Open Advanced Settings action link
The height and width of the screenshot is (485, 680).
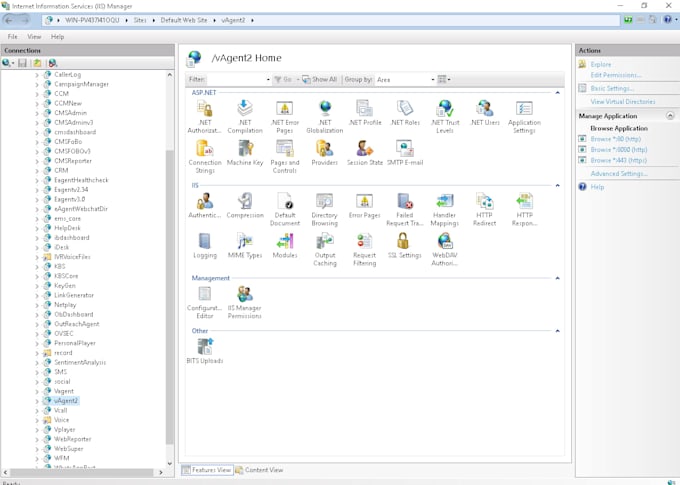(x=619, y=174)
